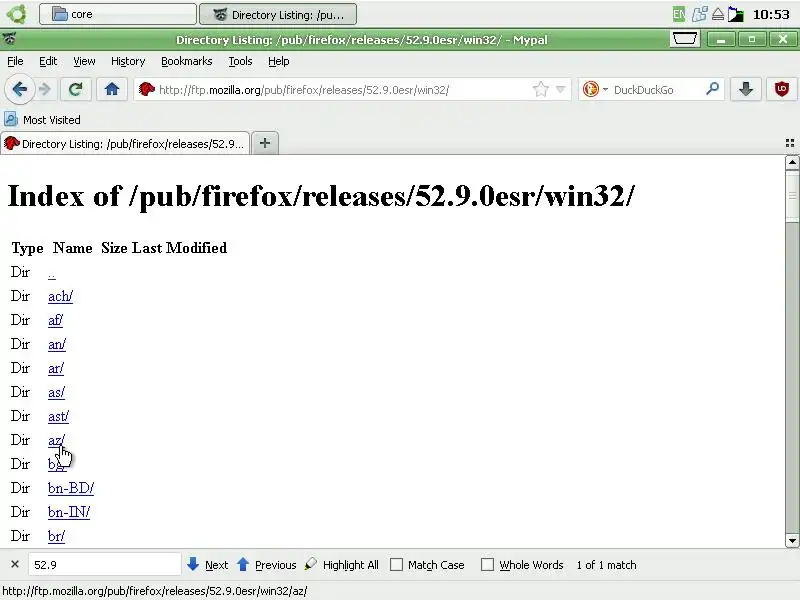800x600 pixels.
Task: Click the Index of /pub/firefox heading
Action: point(321,196)
